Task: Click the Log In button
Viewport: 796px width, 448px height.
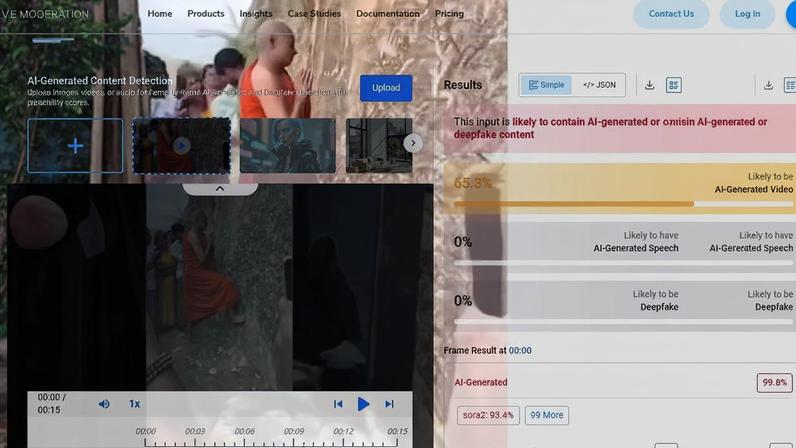Action: pyautogui.click(x=747, y=14)
